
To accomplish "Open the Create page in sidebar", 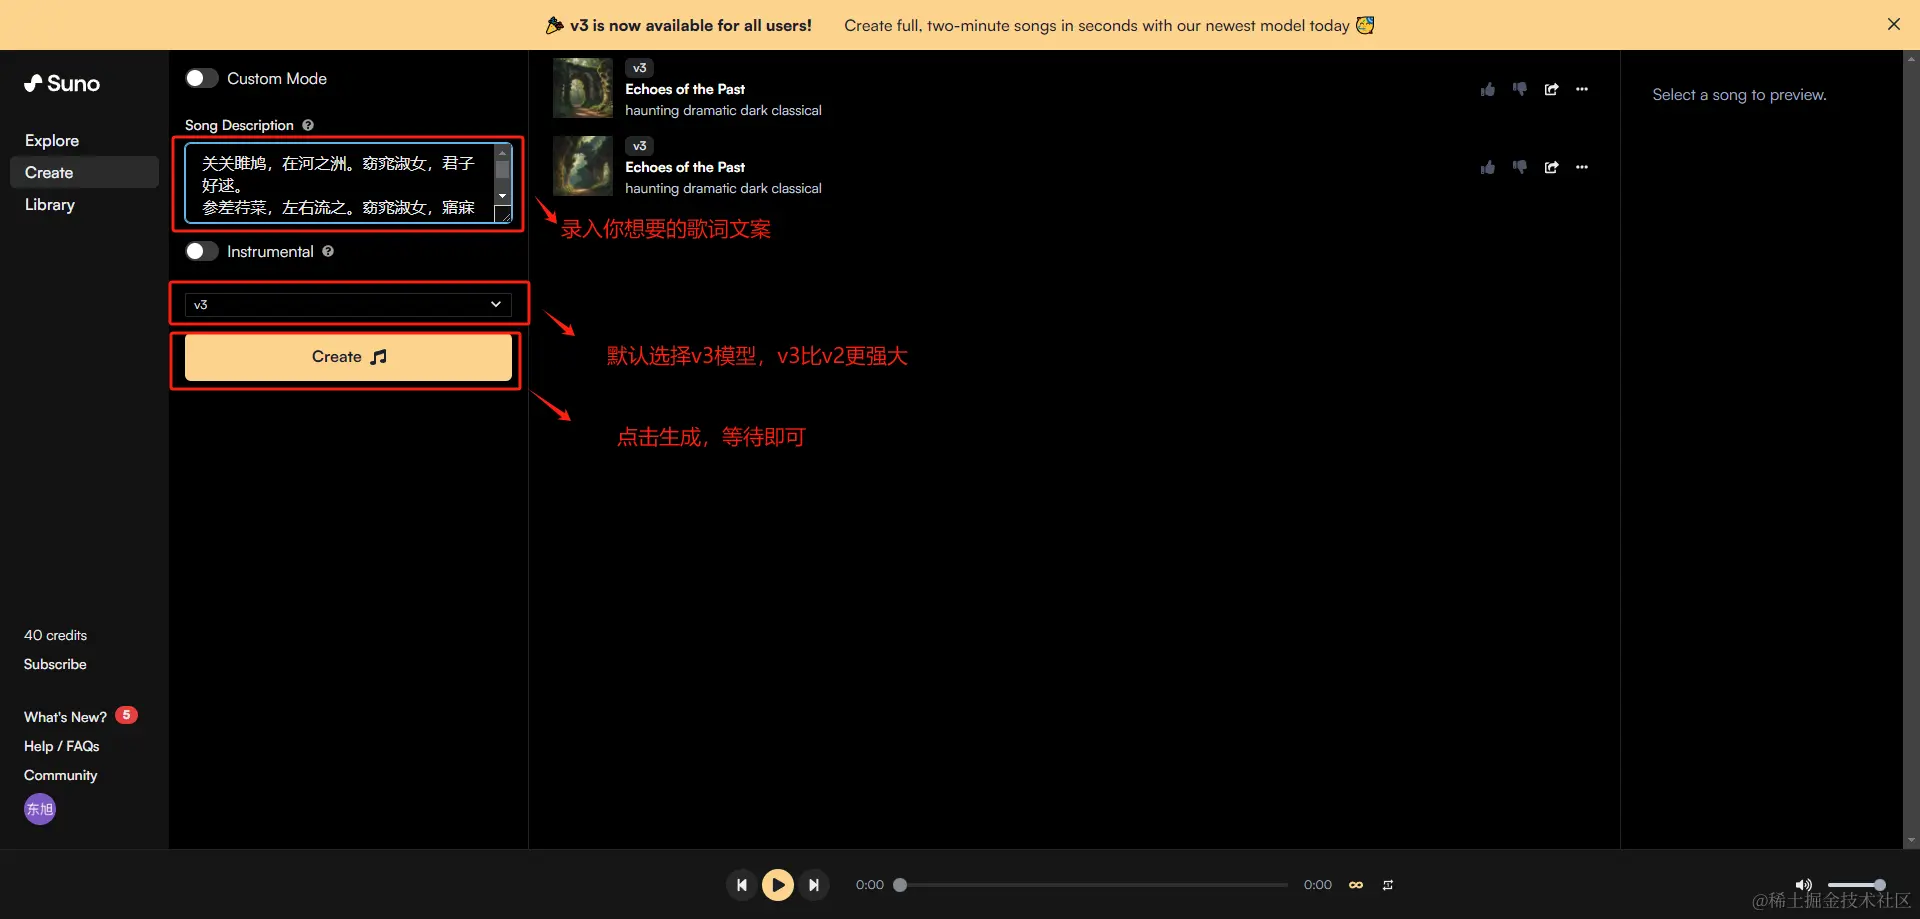I will [84, 172].
